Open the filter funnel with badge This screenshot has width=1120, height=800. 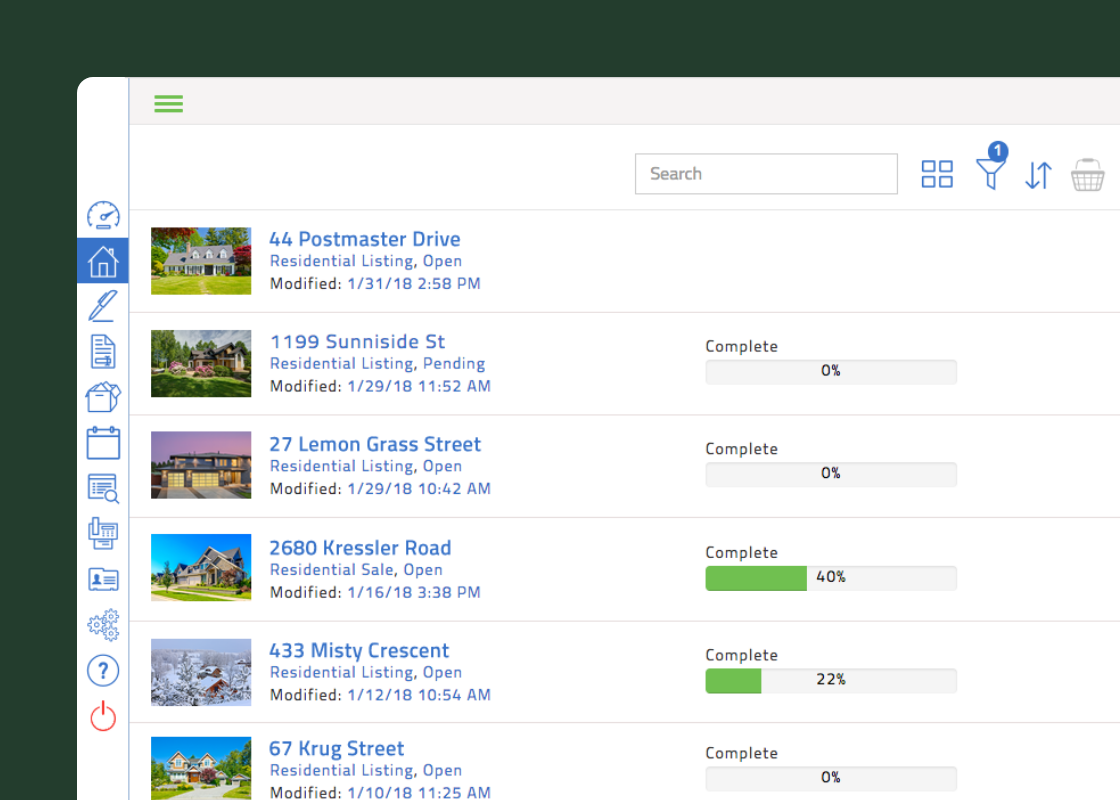coord(991,166)
